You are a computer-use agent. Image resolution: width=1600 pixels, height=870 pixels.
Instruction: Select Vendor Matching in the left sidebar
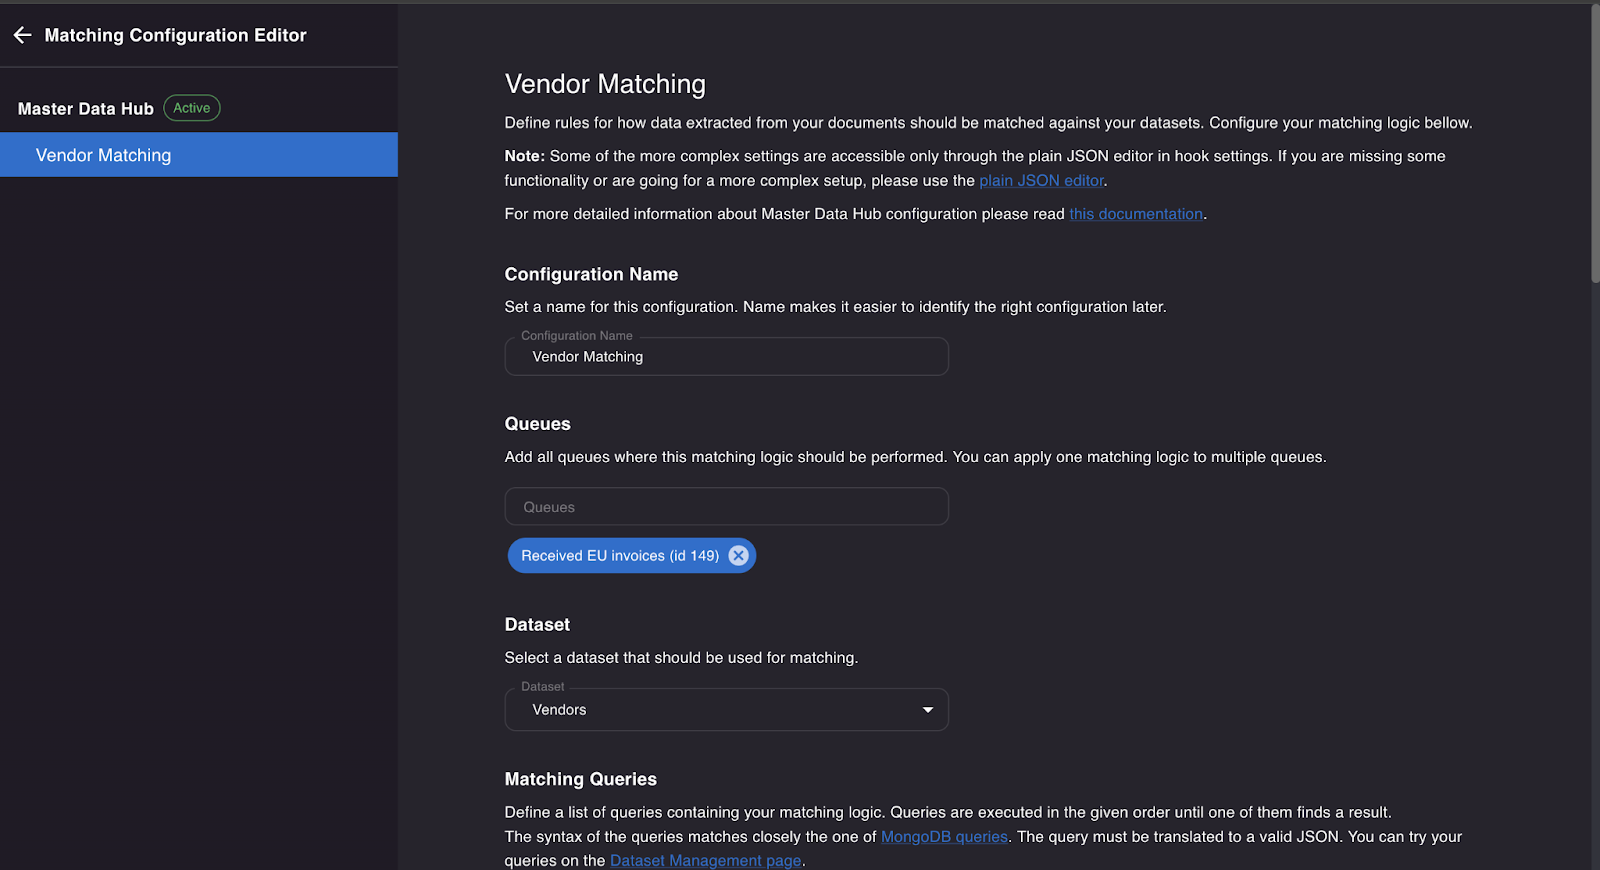pos(104,155)
